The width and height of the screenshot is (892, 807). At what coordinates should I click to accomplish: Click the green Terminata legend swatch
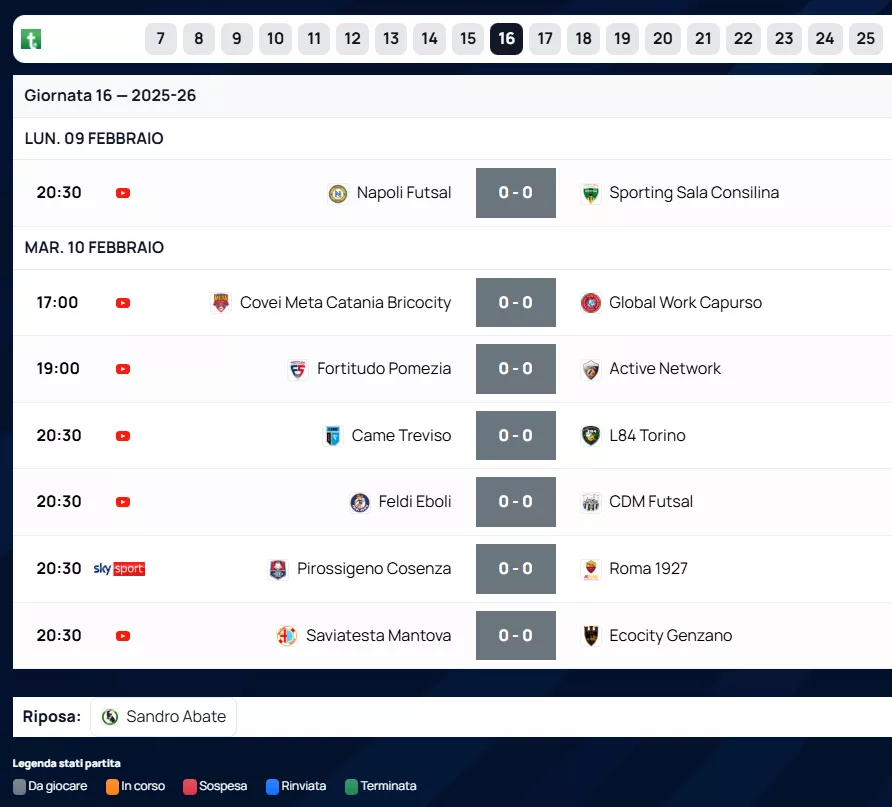coord(351,787)
